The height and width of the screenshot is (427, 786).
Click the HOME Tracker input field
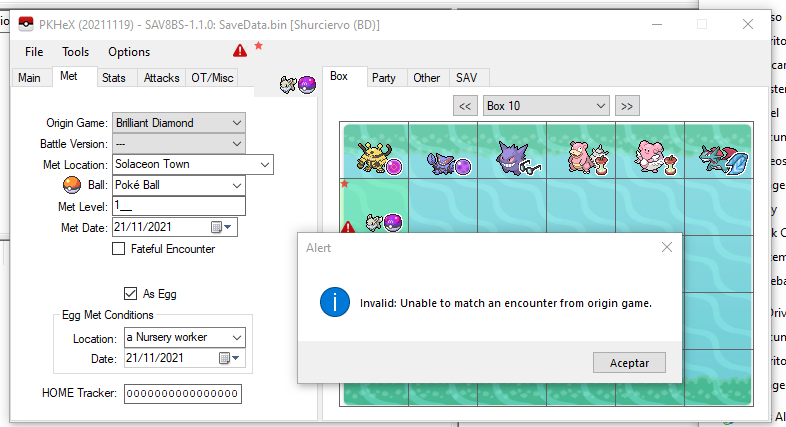(182, 393)
